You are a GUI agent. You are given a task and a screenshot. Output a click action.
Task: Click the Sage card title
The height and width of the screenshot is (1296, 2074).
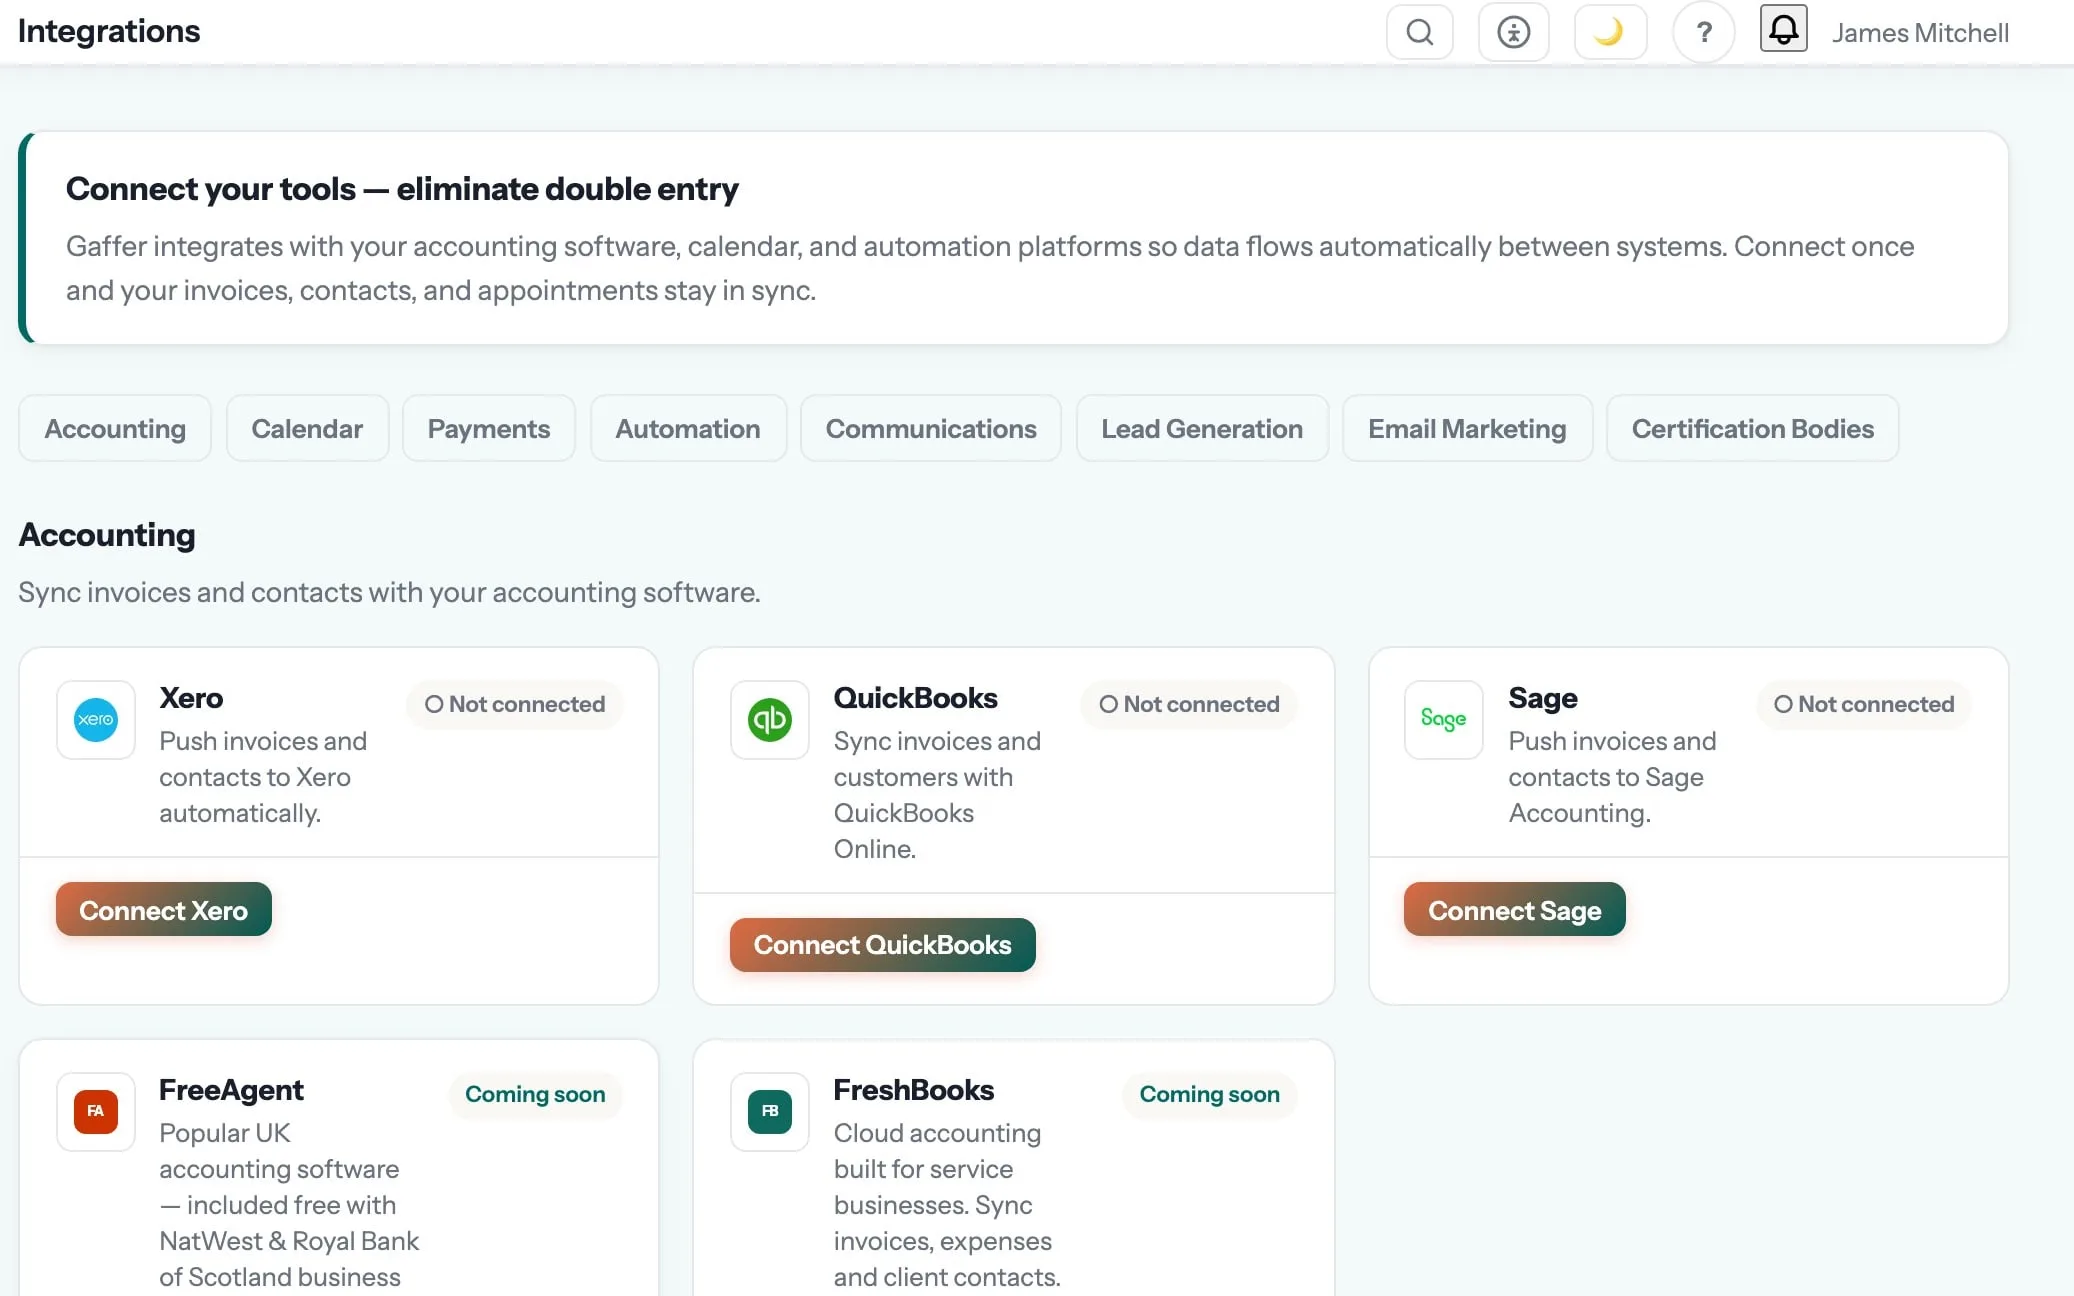pos(1542,697)
